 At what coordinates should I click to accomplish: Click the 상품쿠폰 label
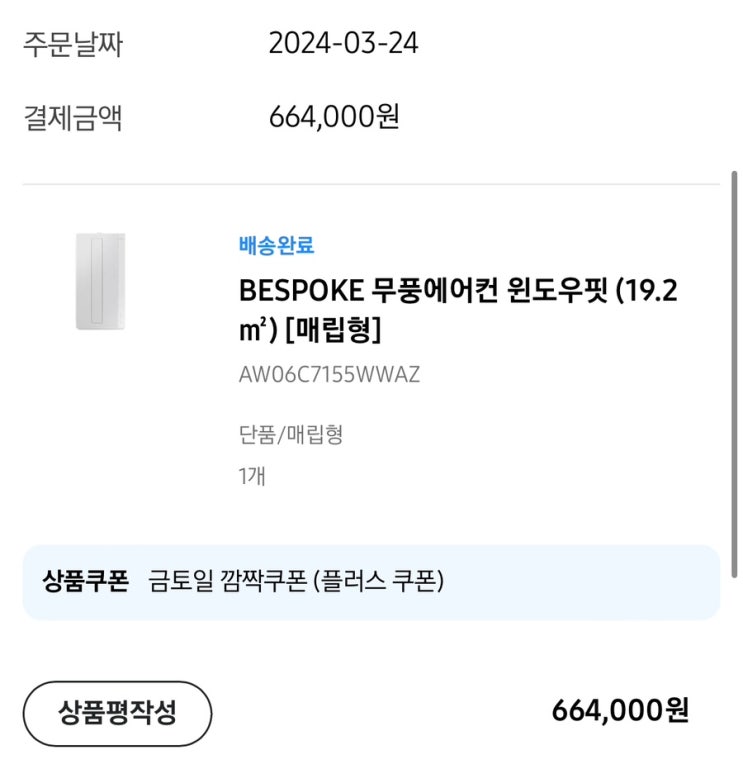point(86,581)
